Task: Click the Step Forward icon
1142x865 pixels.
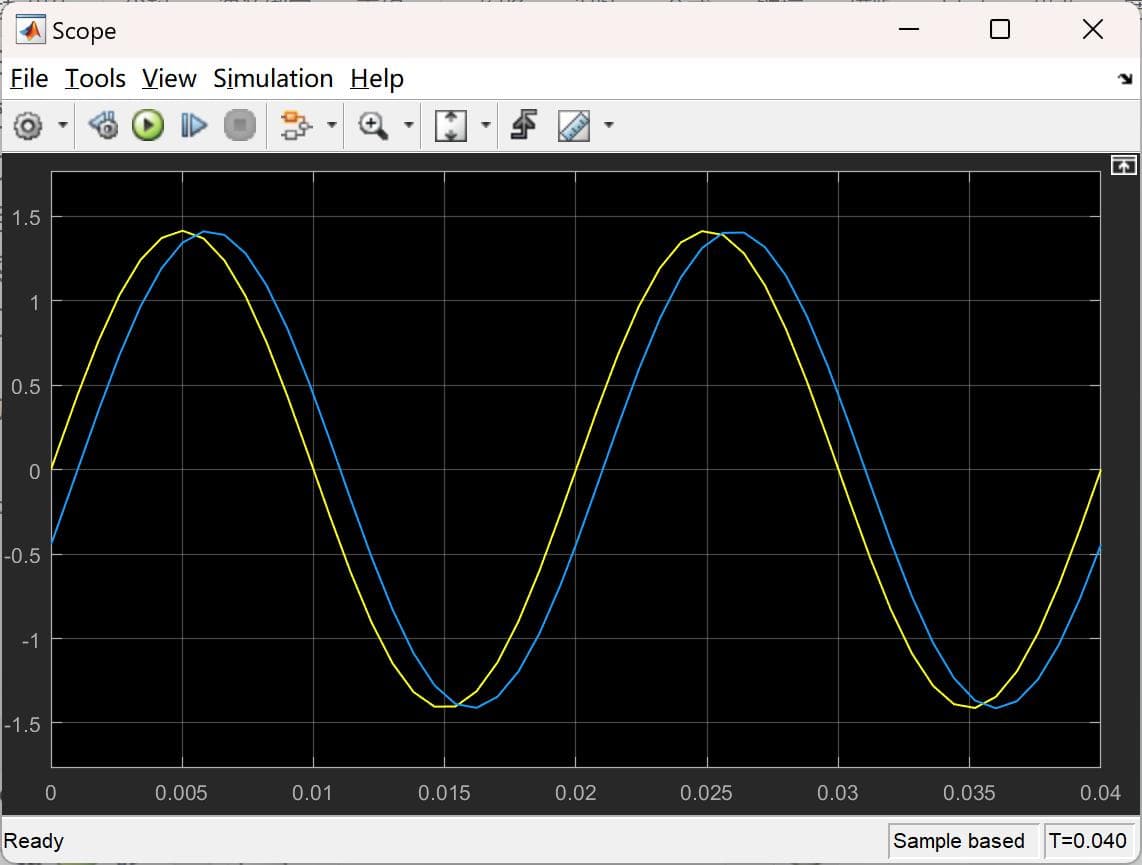Action: point(193,125)
